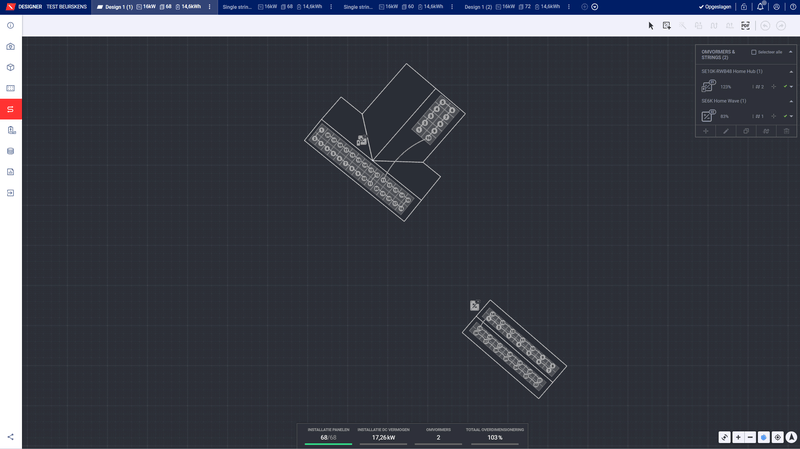Click the add inverter tool icon
800x449 pixels.
[666, 26]
